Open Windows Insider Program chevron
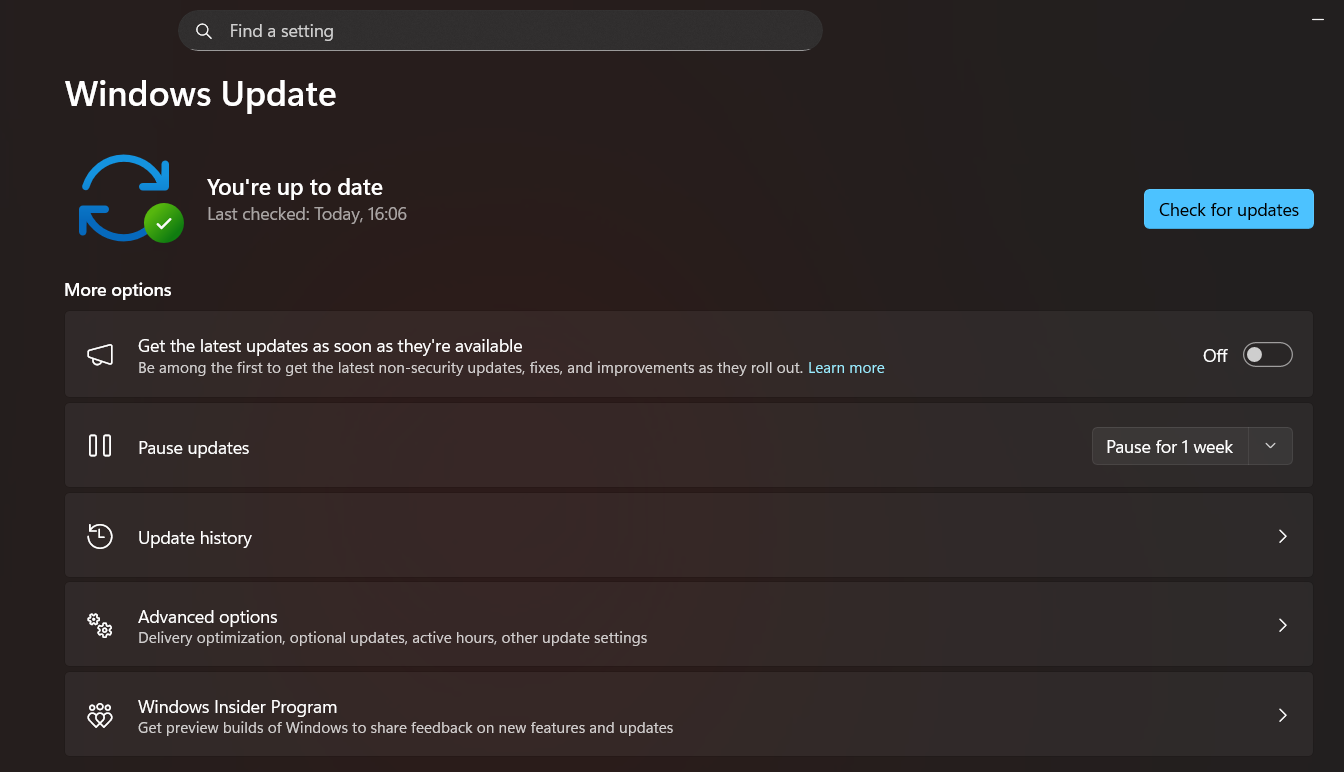The image size is (1344, 772). click(x=1282, y=716)
